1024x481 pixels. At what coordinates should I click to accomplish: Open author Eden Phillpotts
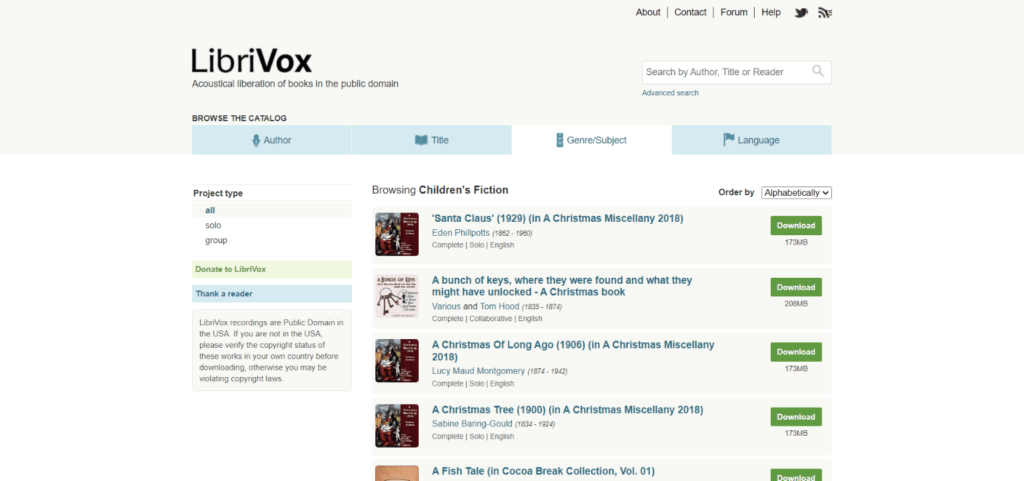(460, 233)
